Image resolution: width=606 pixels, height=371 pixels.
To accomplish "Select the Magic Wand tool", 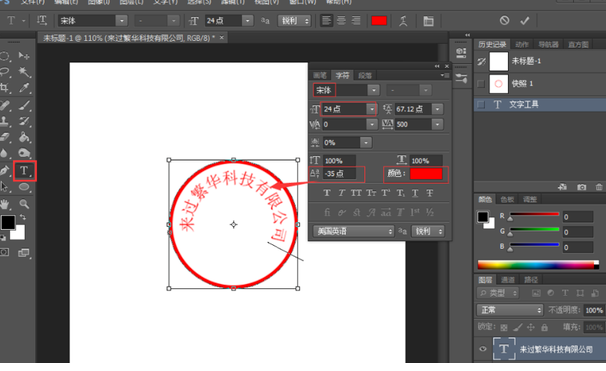I will click(x=24, y=72).
